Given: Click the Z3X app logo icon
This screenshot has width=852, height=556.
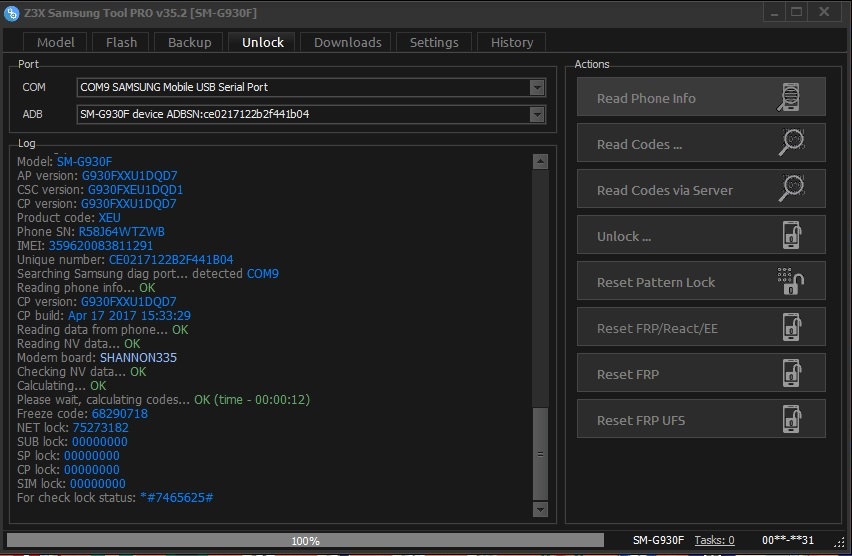Looking at the screenshot, I should coord(11,13).
